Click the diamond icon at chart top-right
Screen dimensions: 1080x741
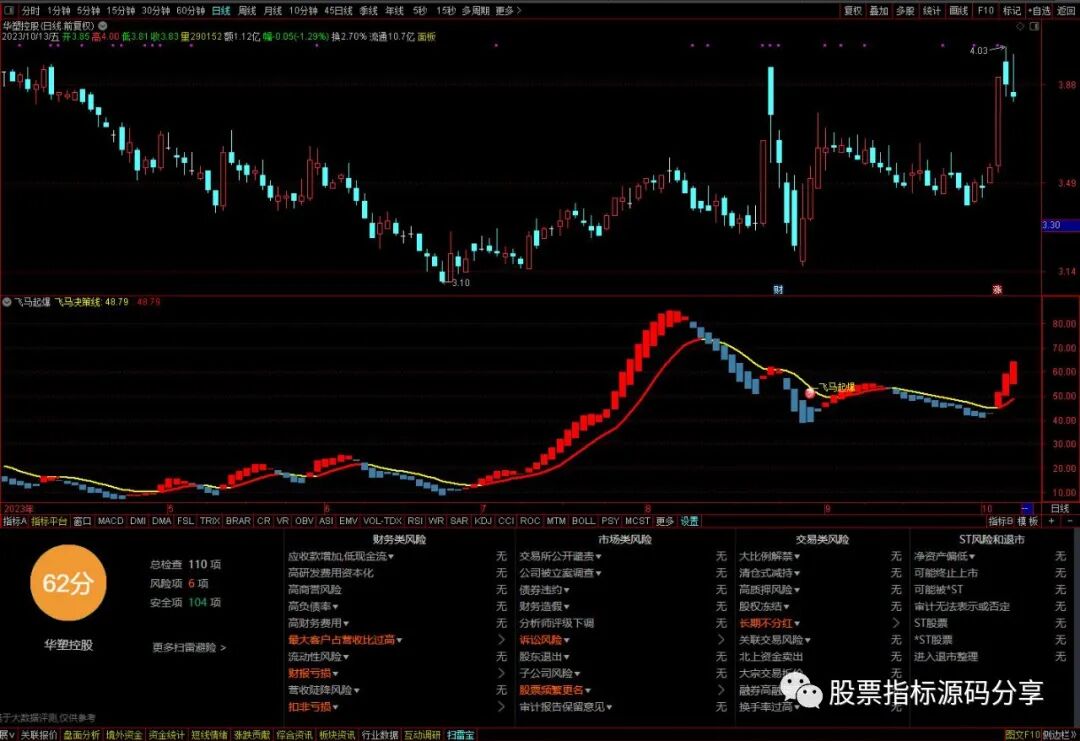[x=1020, y=26]
